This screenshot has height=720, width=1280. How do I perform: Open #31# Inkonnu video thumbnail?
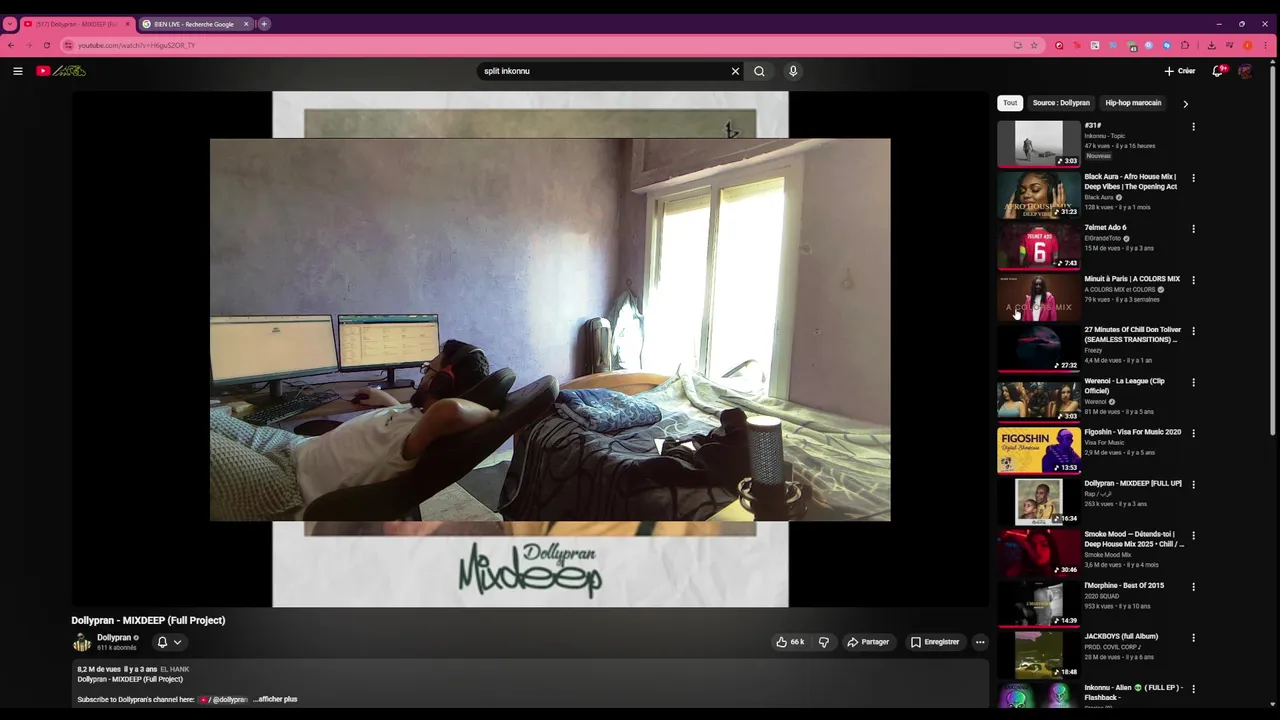click(x=1039, y=144)
